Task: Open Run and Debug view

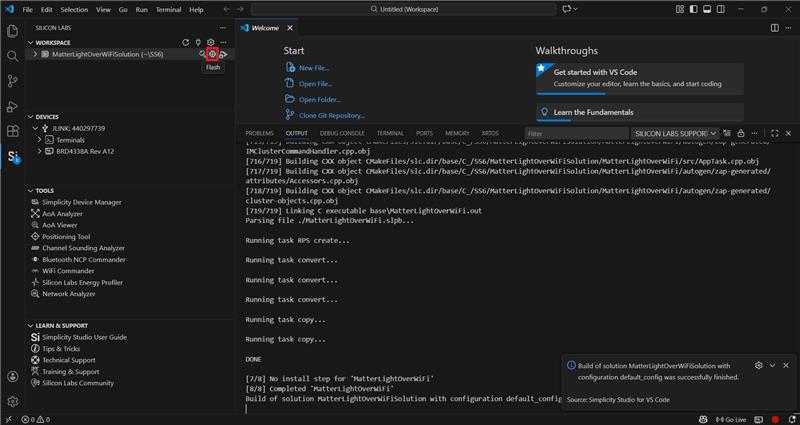Action: click(x=12, y=106)
